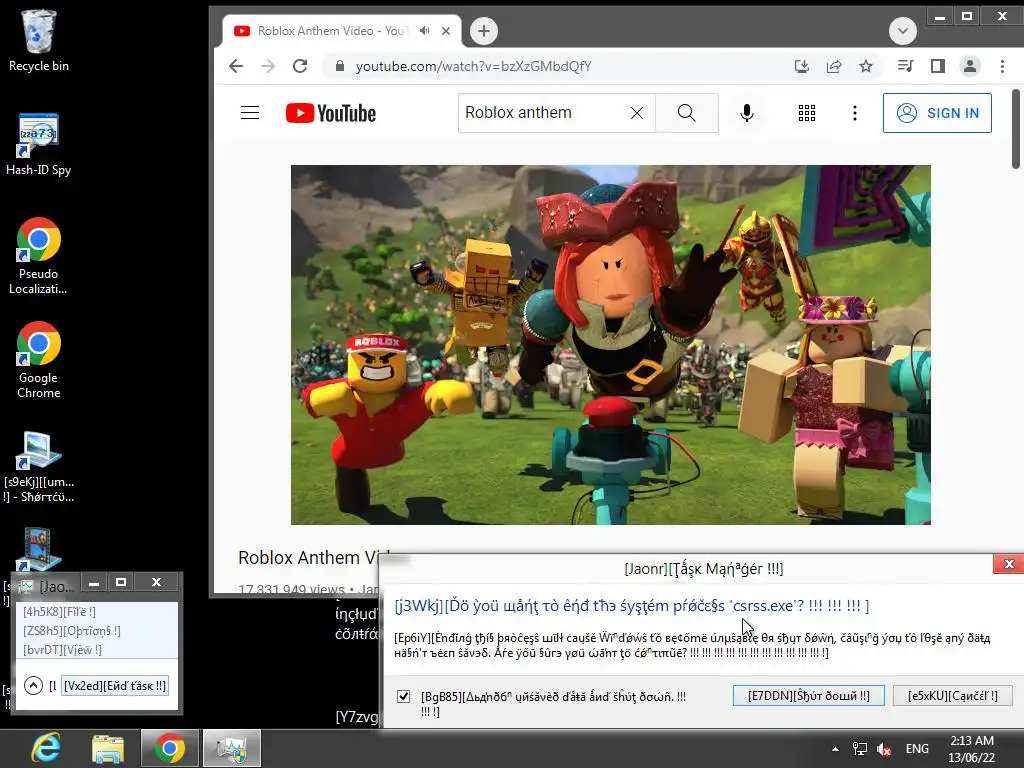Close the Roblox Anthem Video tab
This screenshot has height=768, width=1024.
(x=446, y=31)
